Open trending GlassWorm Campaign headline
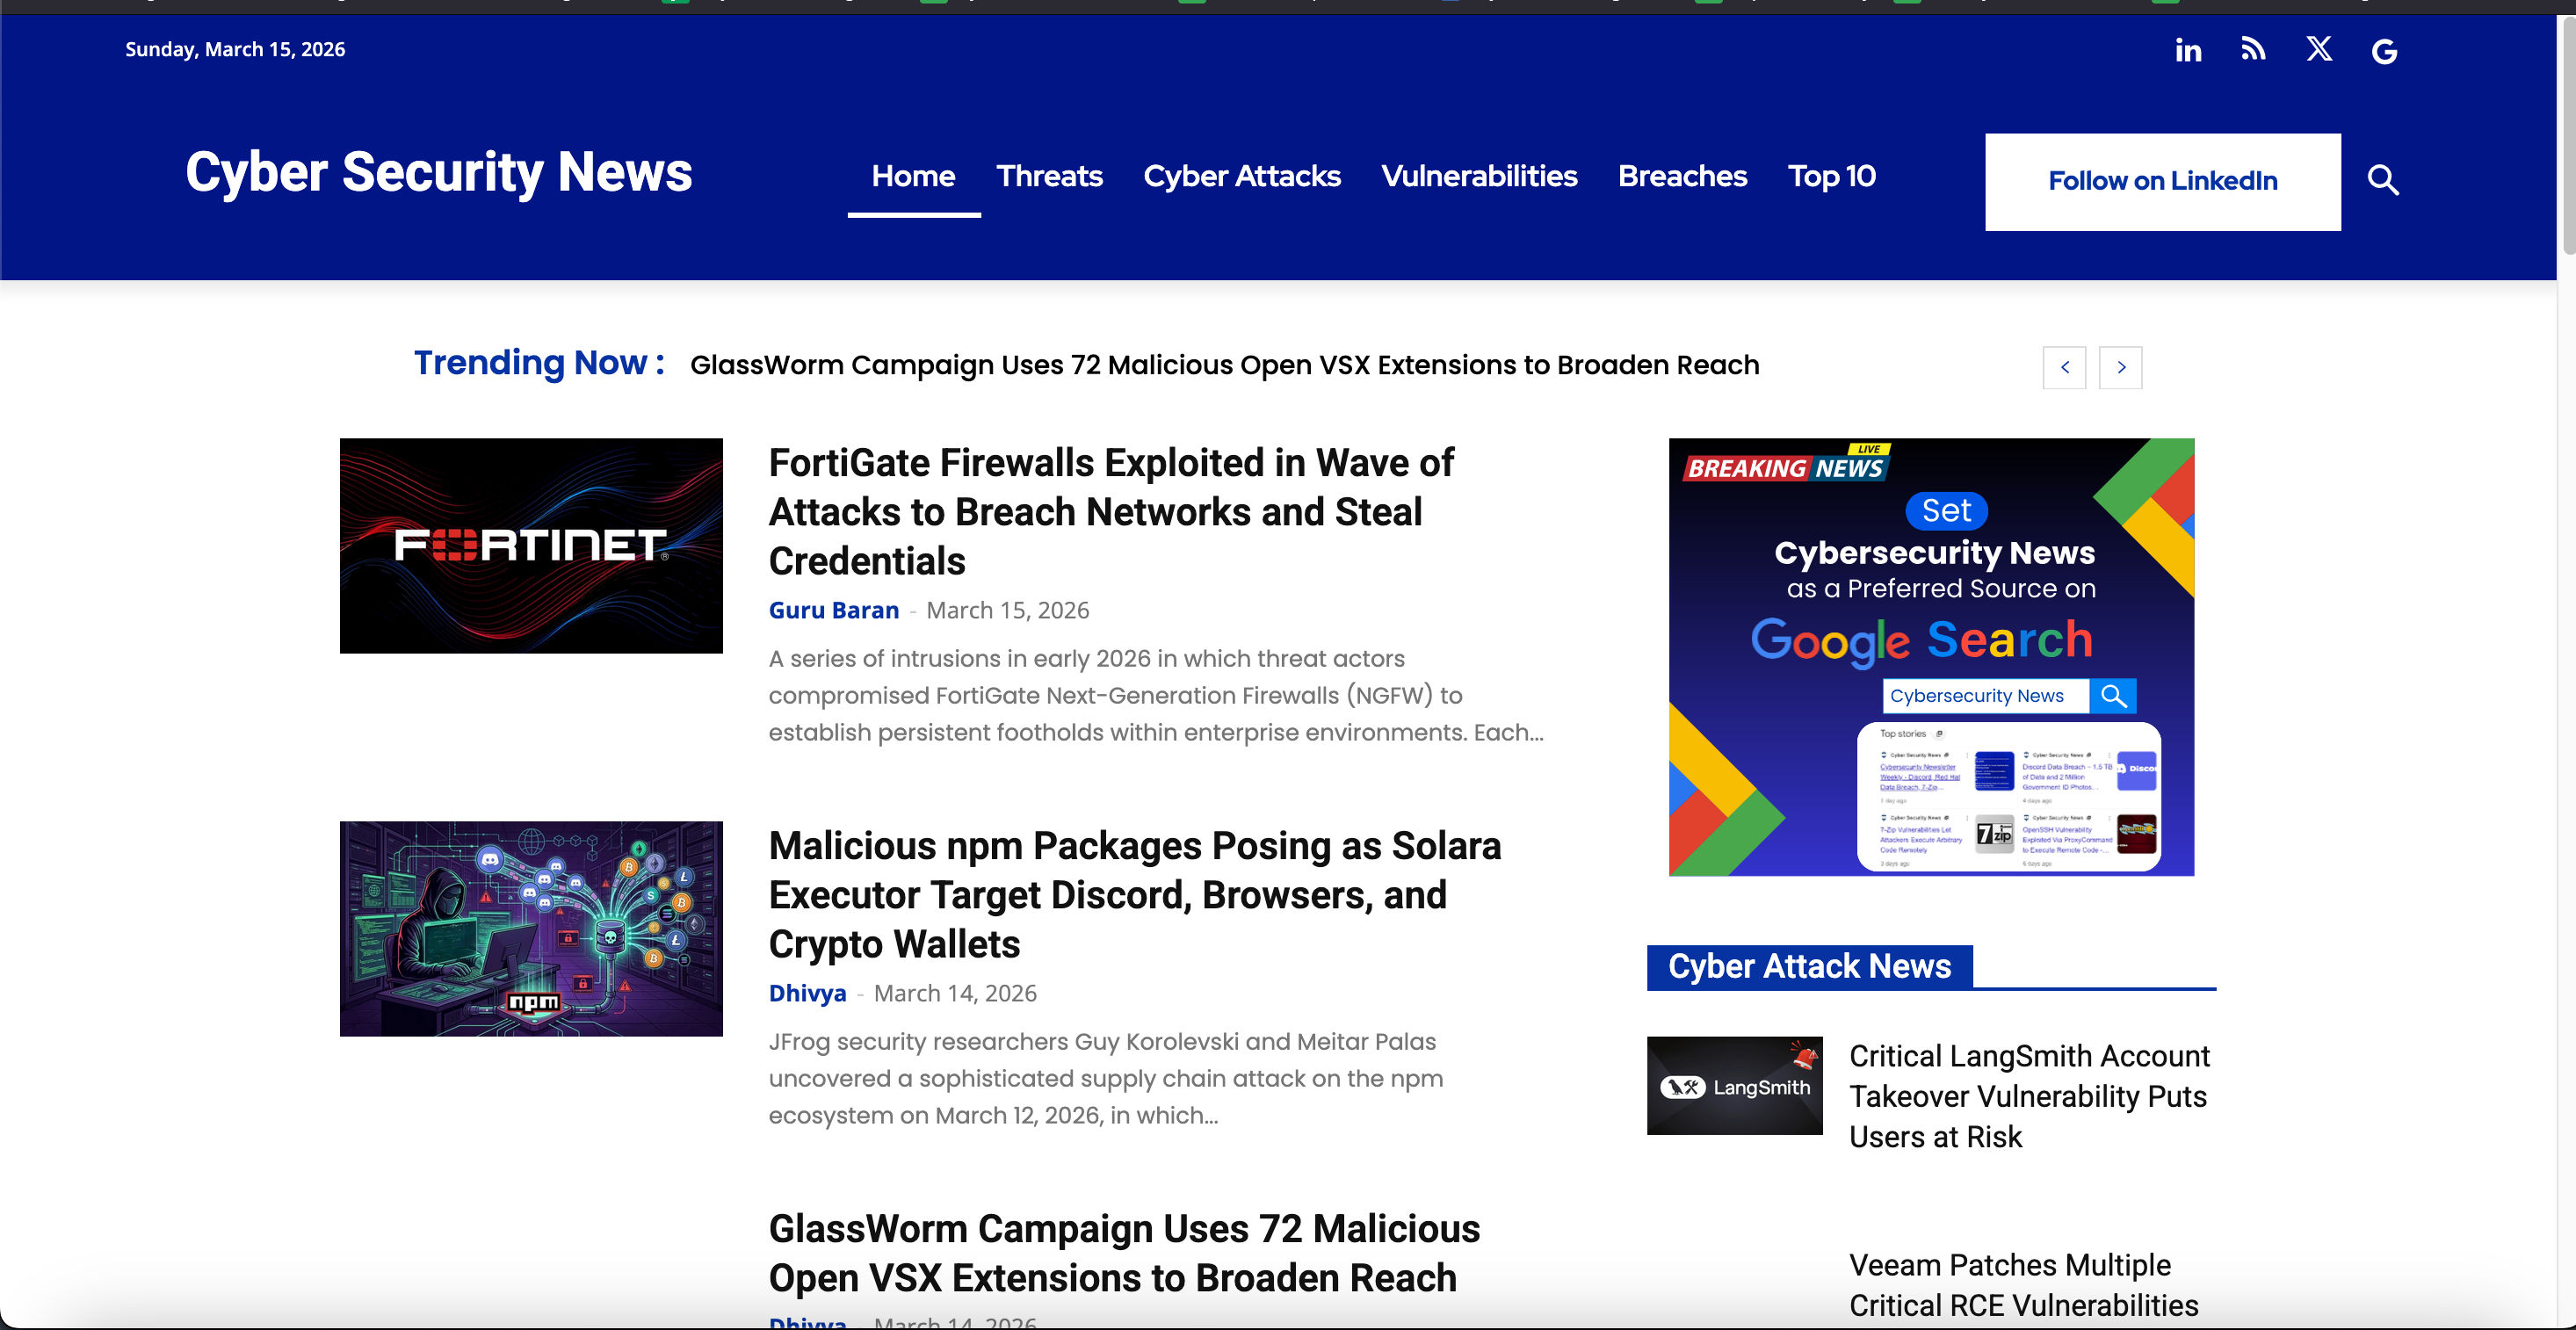The width and height of the screenshot is (2576, 1330). 1224,365
